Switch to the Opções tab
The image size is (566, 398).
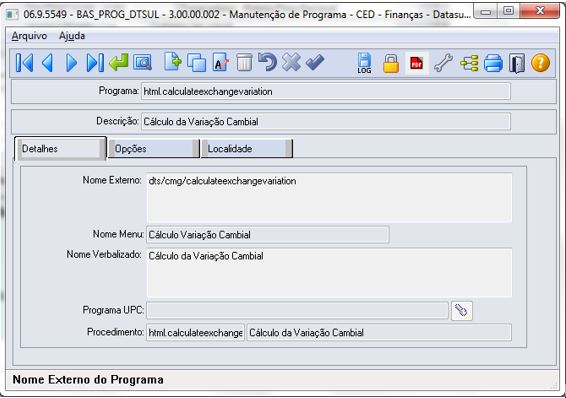(154, 149)
